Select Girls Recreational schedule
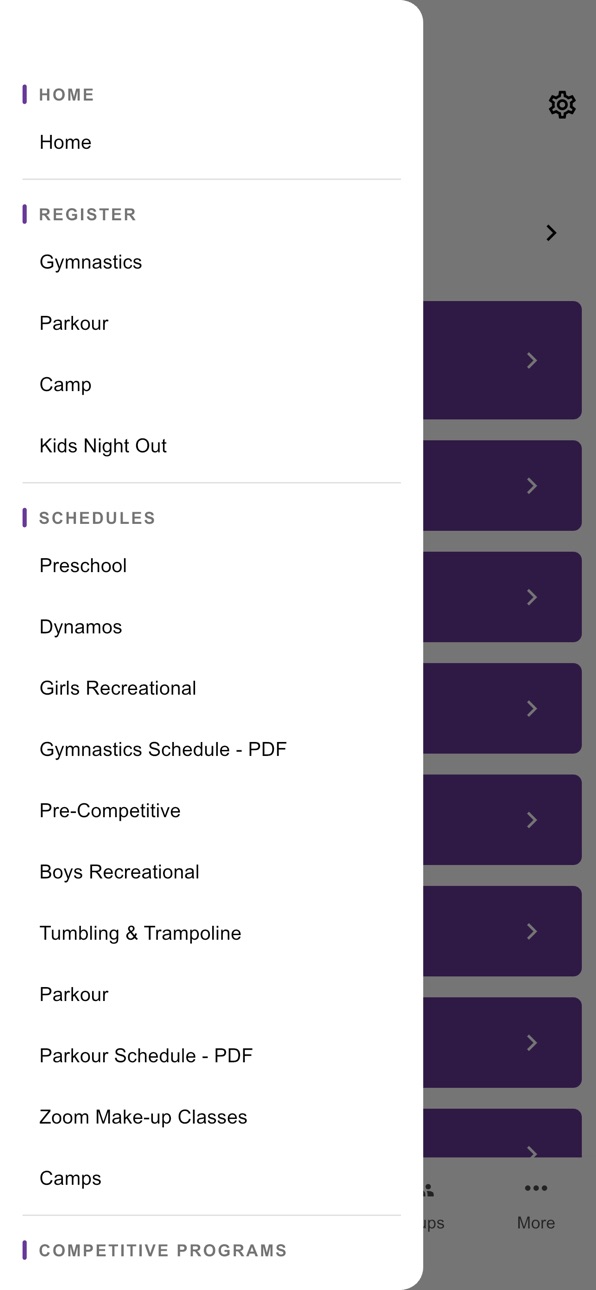The height and width of the screenshot is (1290, 596). (x=118, y=688)
